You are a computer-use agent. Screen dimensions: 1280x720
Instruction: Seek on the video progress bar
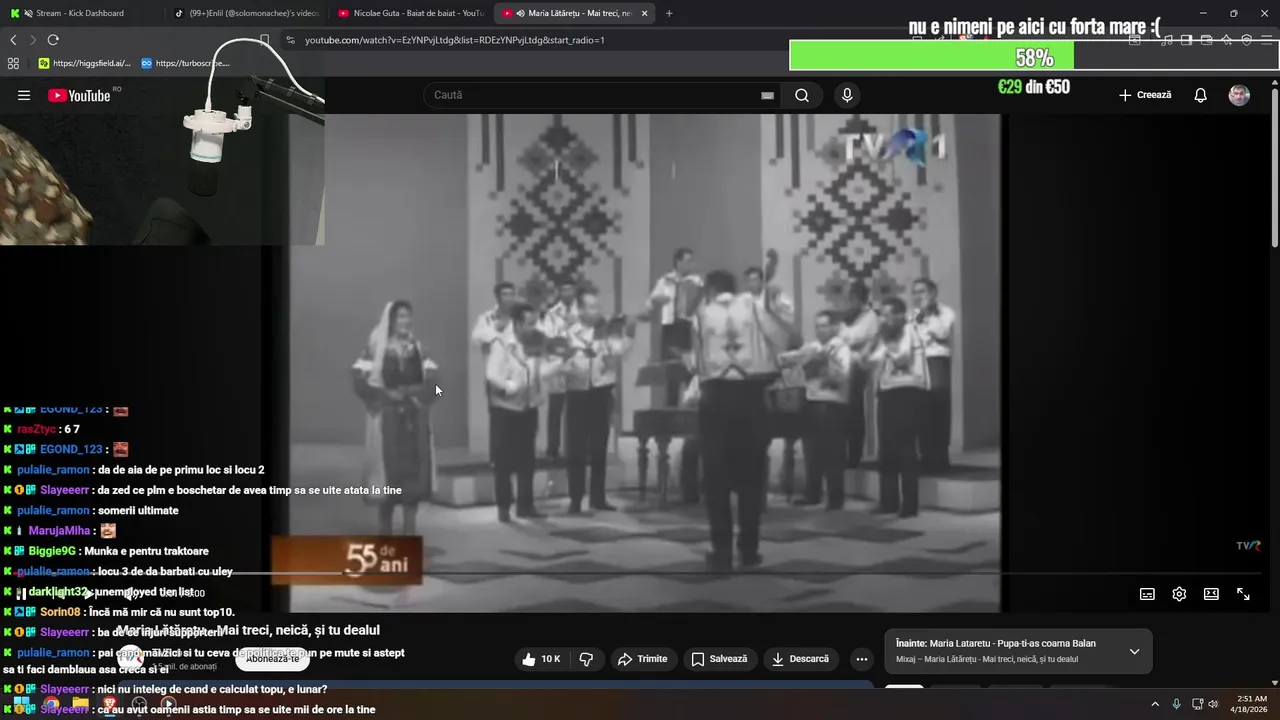tap(640, 573)
